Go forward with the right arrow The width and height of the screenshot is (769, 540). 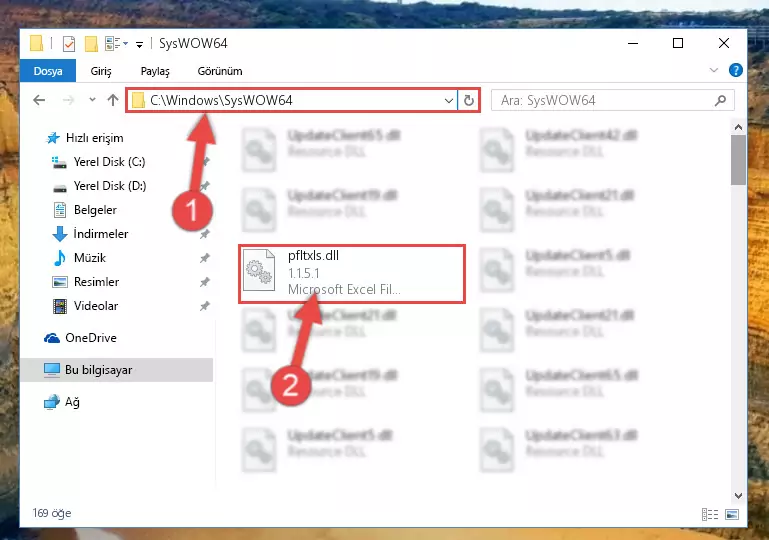point(68,101)
